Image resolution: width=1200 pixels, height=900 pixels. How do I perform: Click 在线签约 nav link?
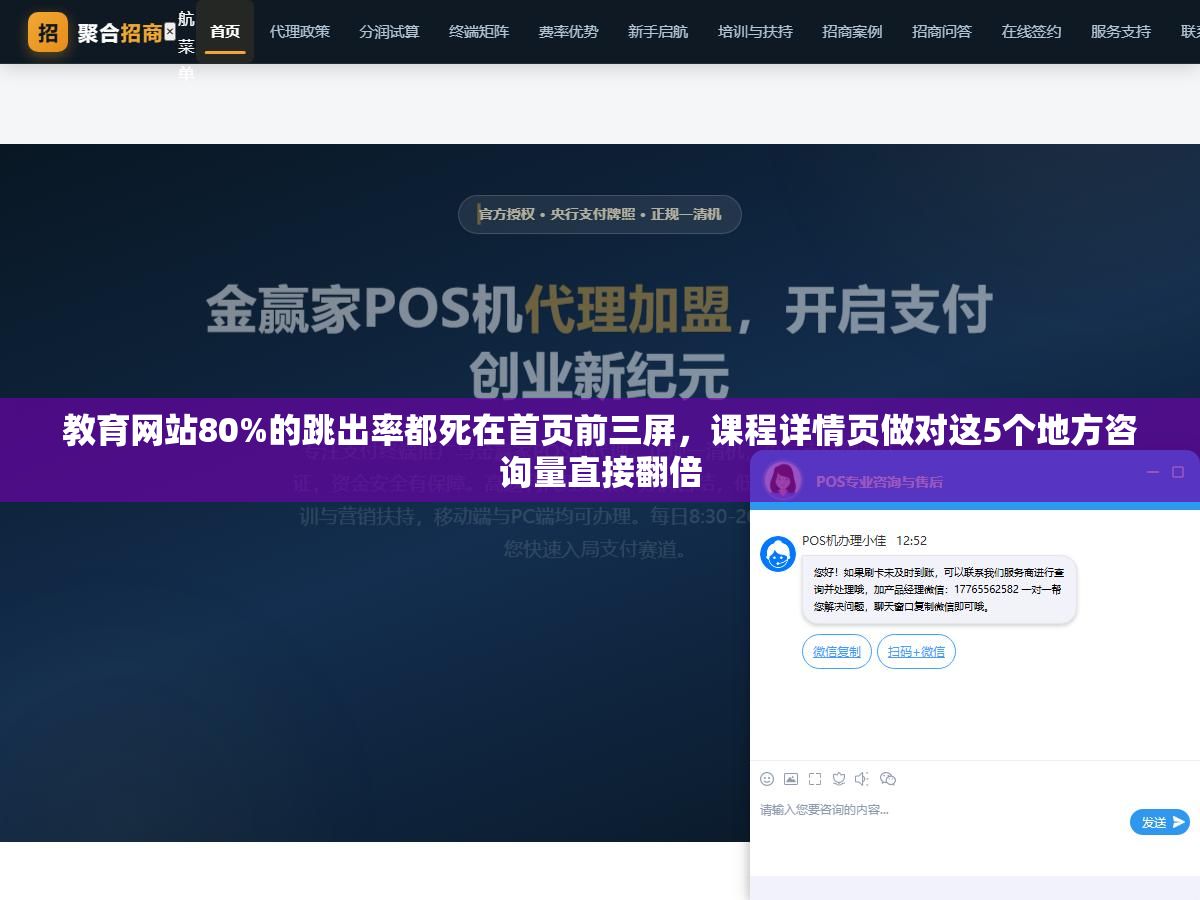tap(1031, 32)
